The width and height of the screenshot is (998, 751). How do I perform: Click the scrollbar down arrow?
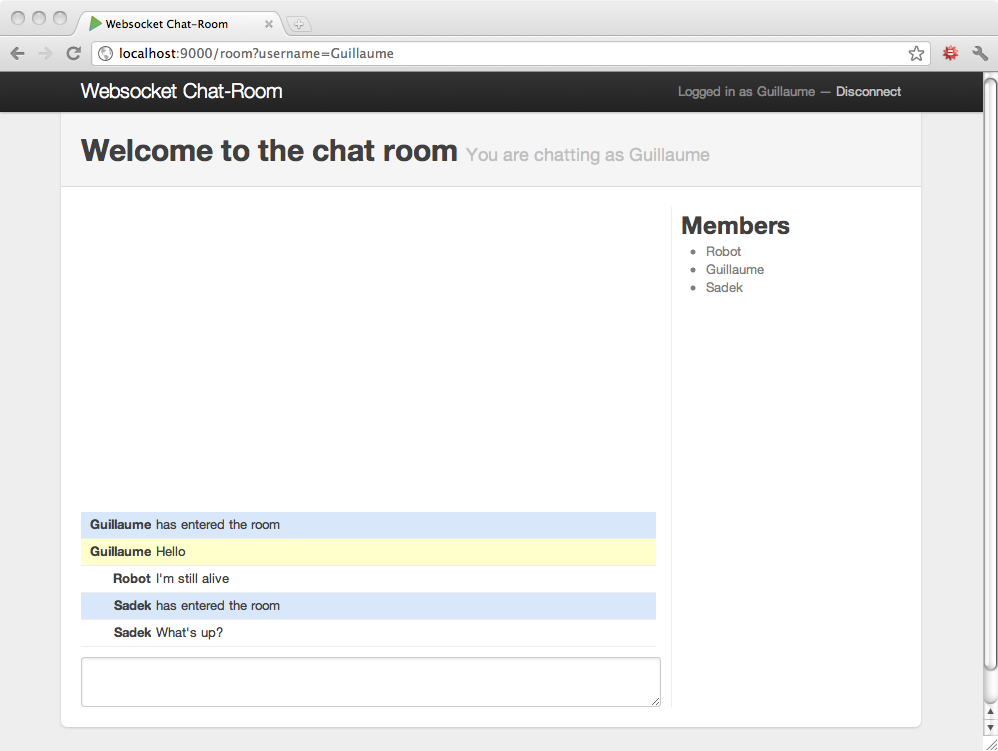pyautogui.click(x=990, y=727)
